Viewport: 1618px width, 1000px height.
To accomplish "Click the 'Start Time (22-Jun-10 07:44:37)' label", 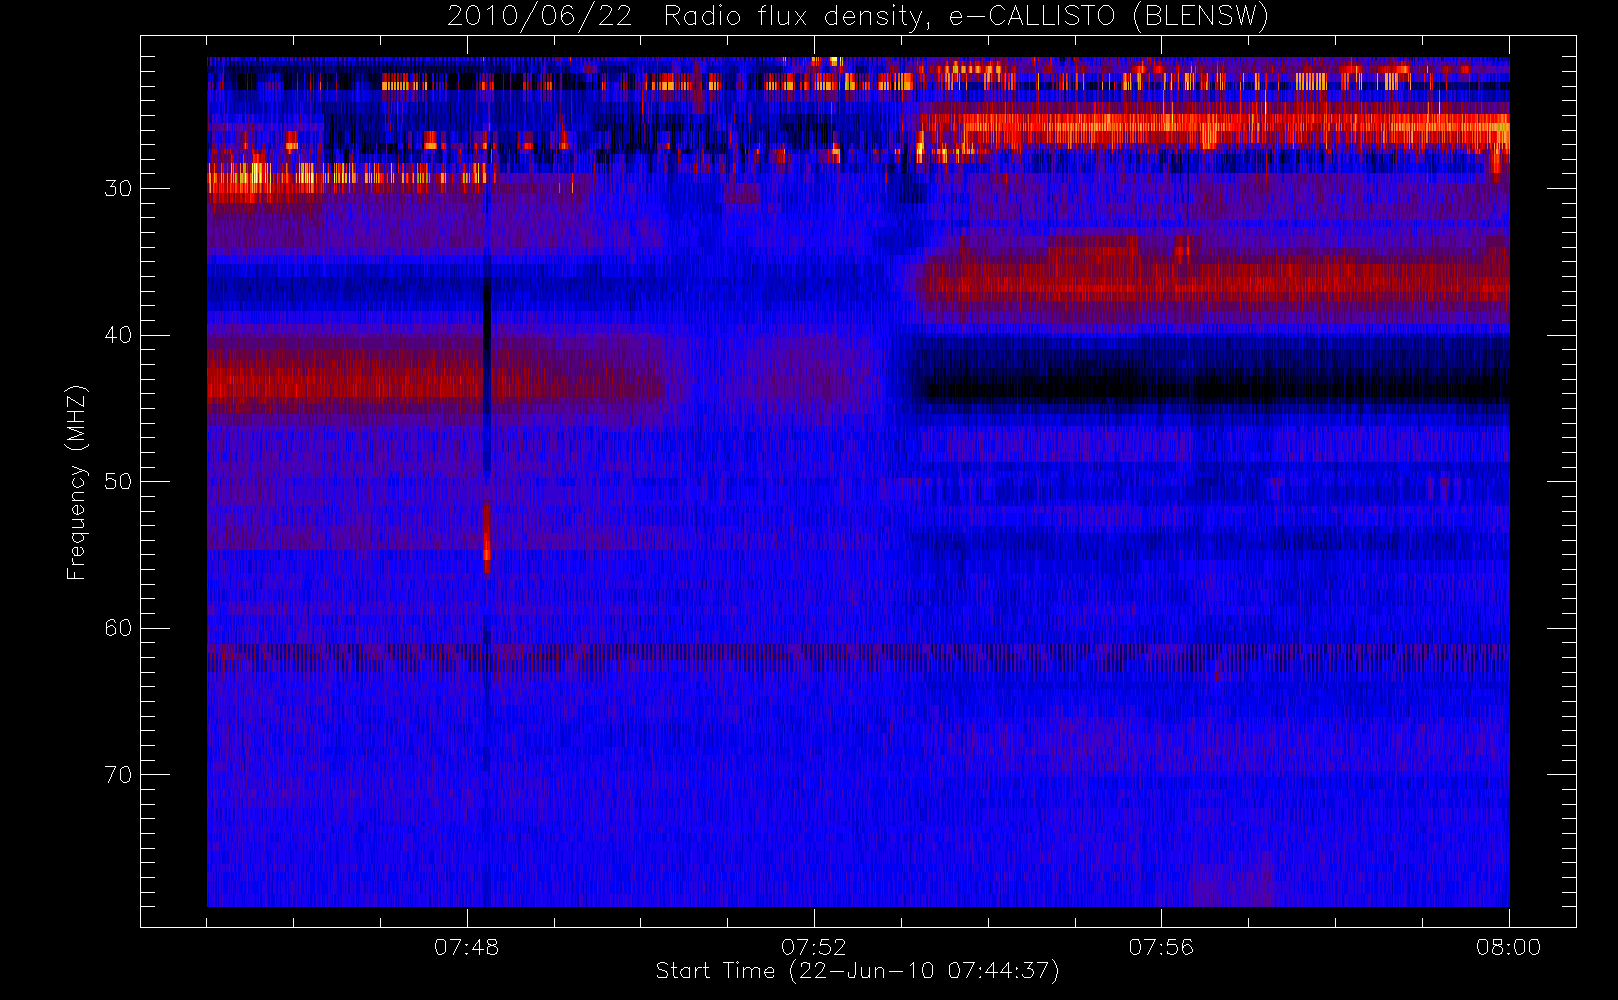I will point(857,971).
